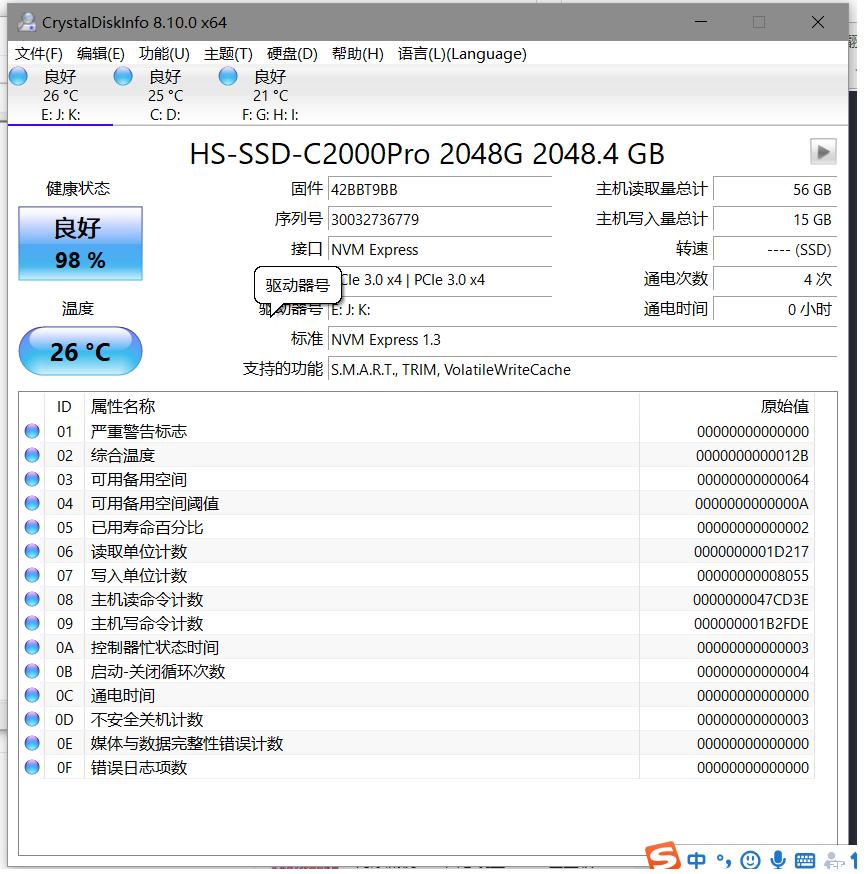Image resolution: width=866 pixels, height=874 pixels.
Task: Open the 功能(U) menu
Action: (x=164, y=54)
